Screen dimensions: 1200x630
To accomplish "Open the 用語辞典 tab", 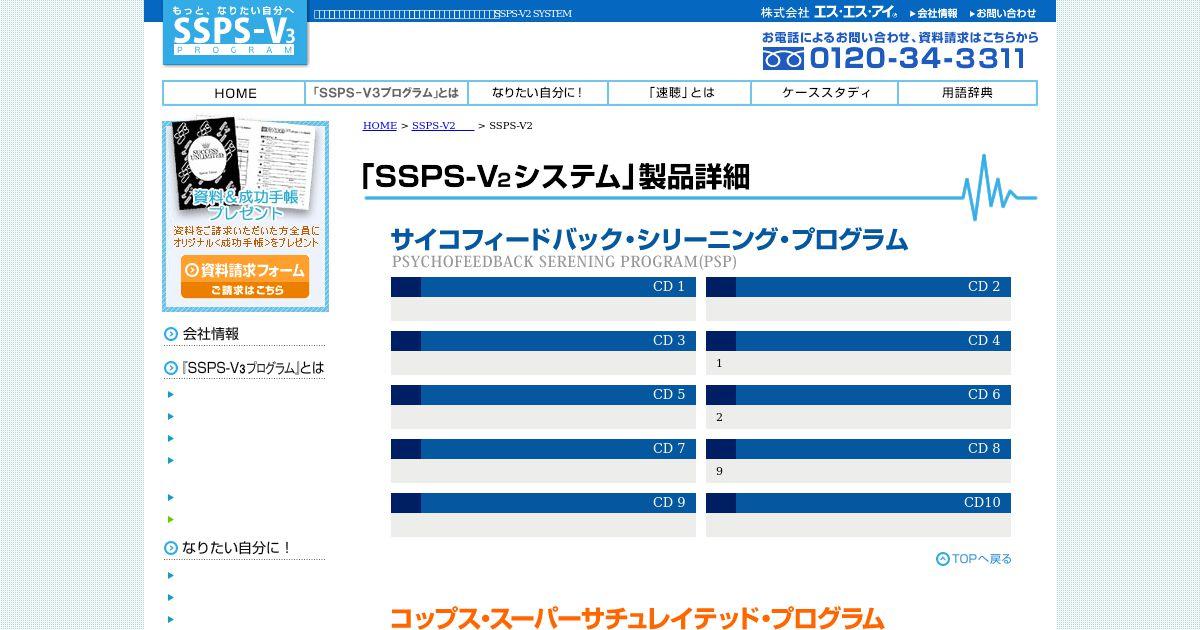I will tap(967, 93).
